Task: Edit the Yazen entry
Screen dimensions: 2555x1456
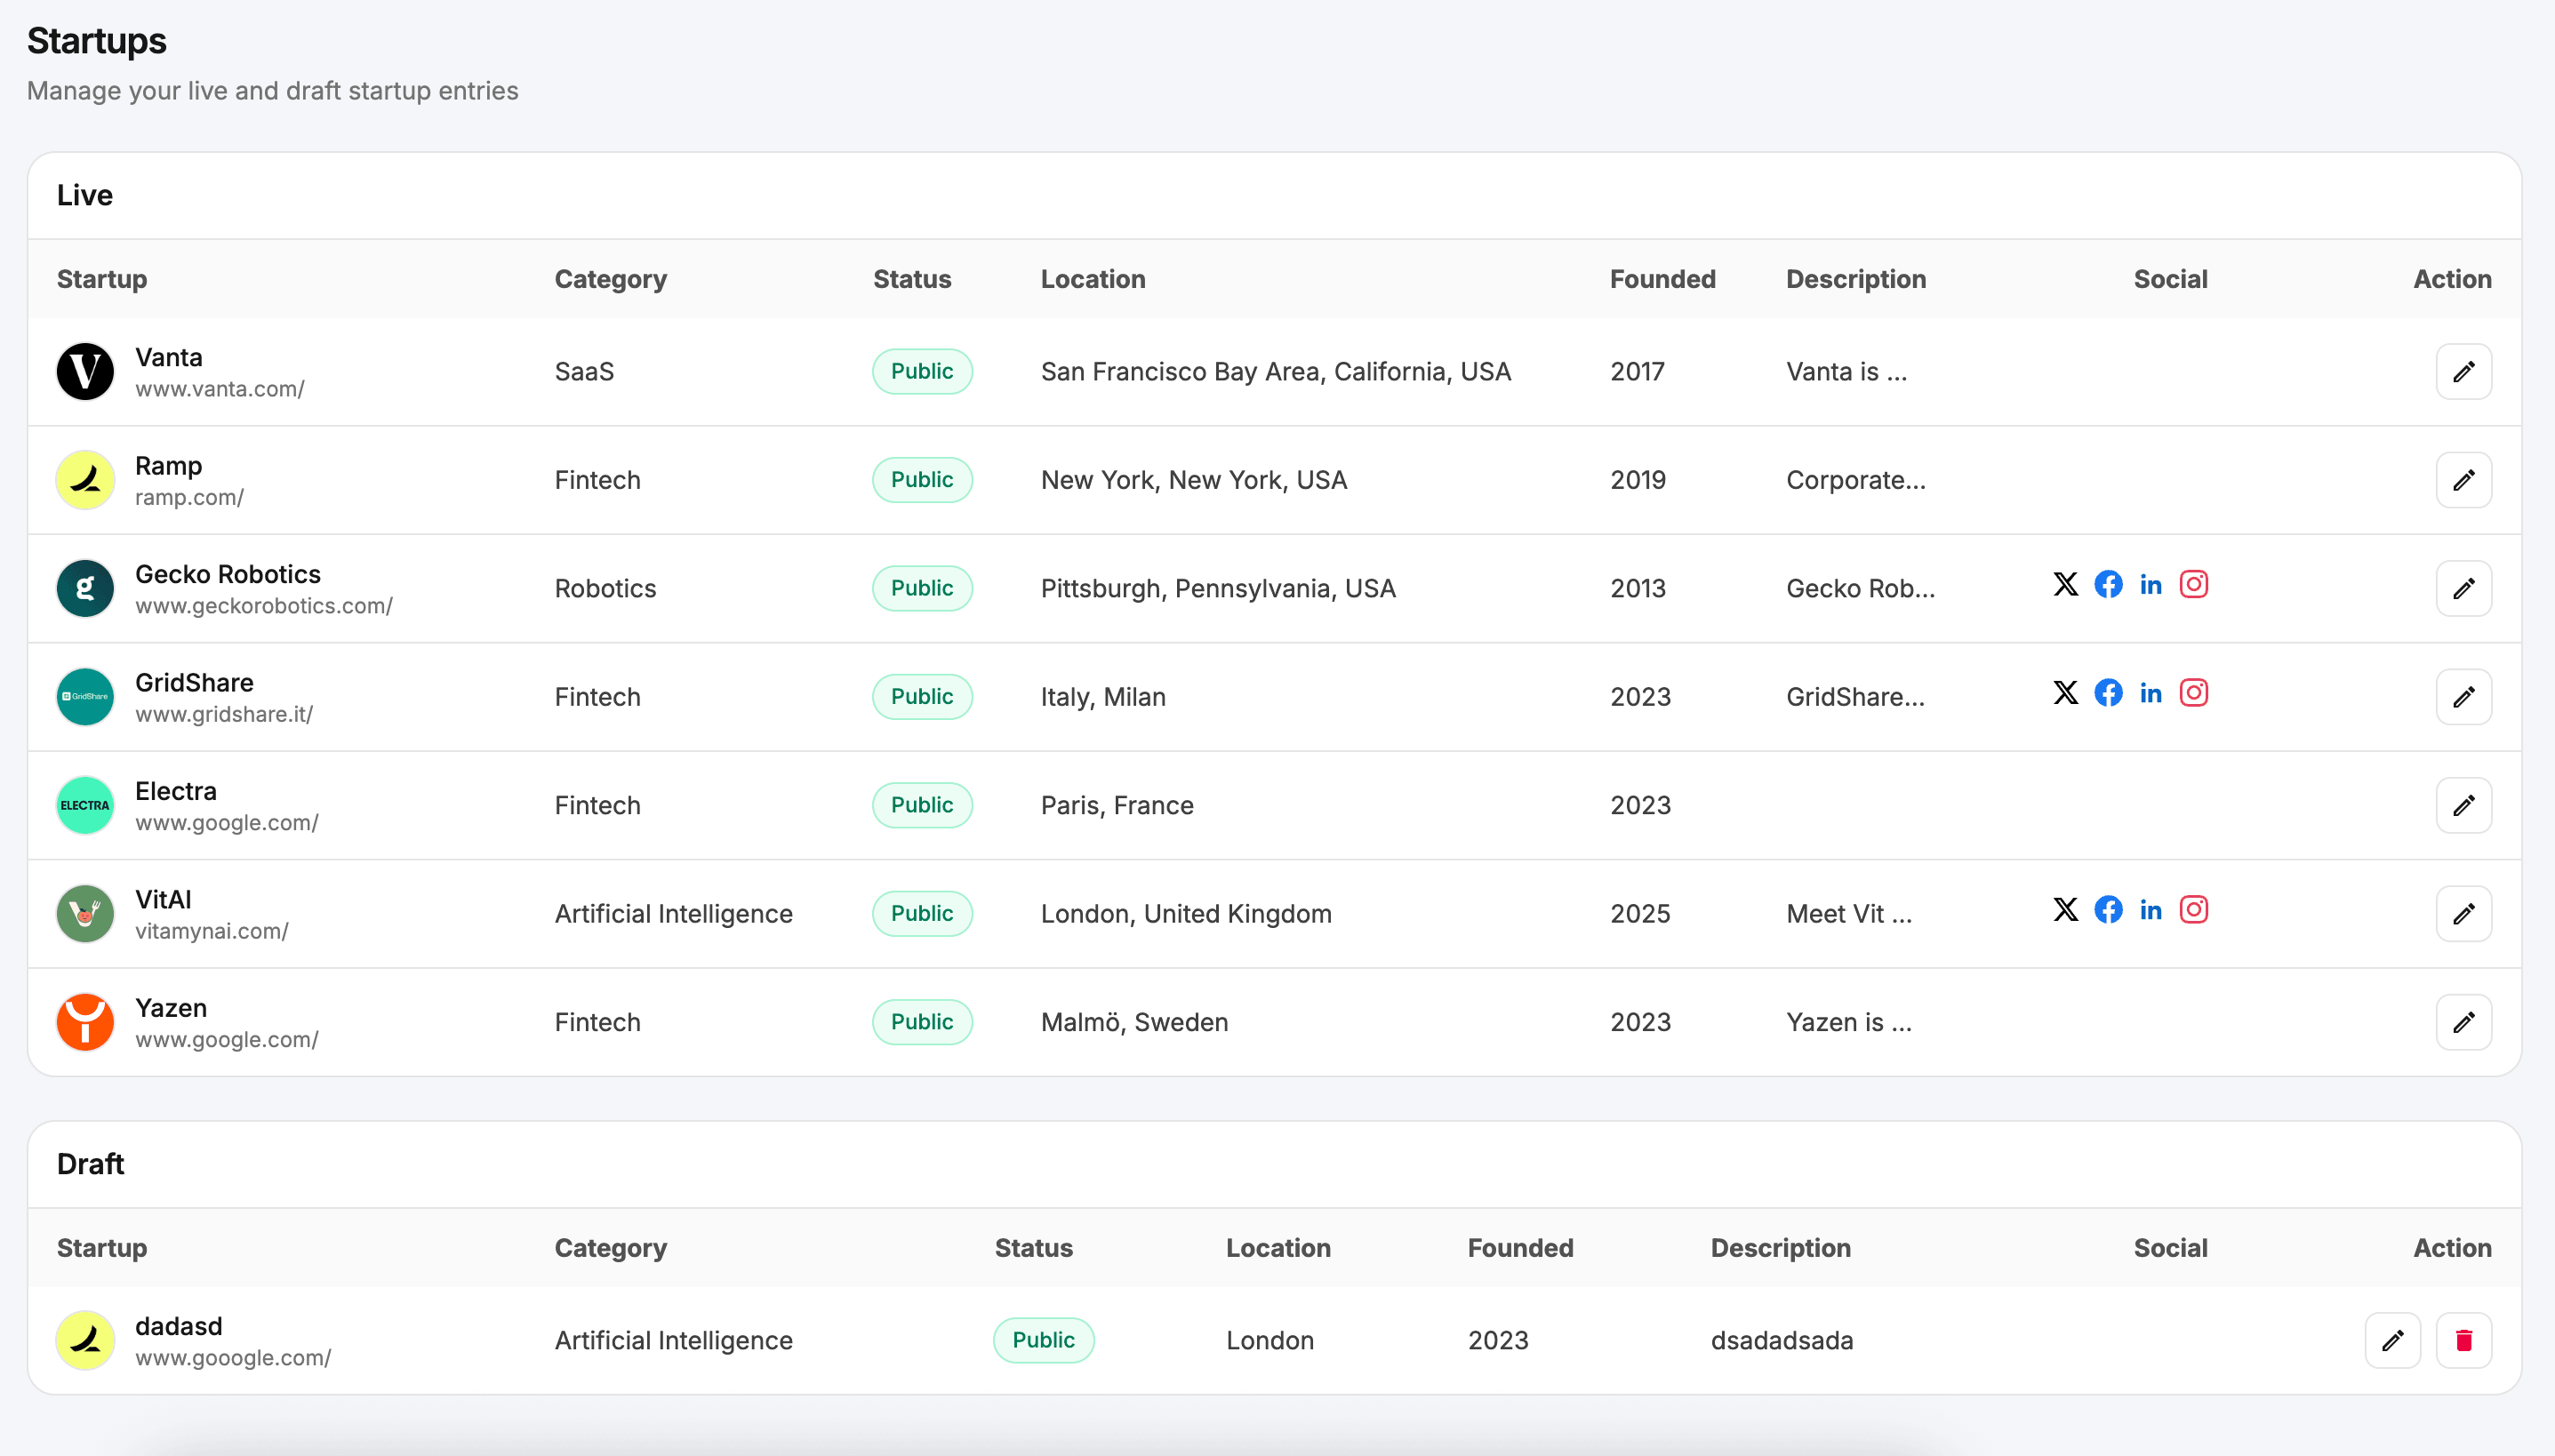Action: [2464, 1021]
